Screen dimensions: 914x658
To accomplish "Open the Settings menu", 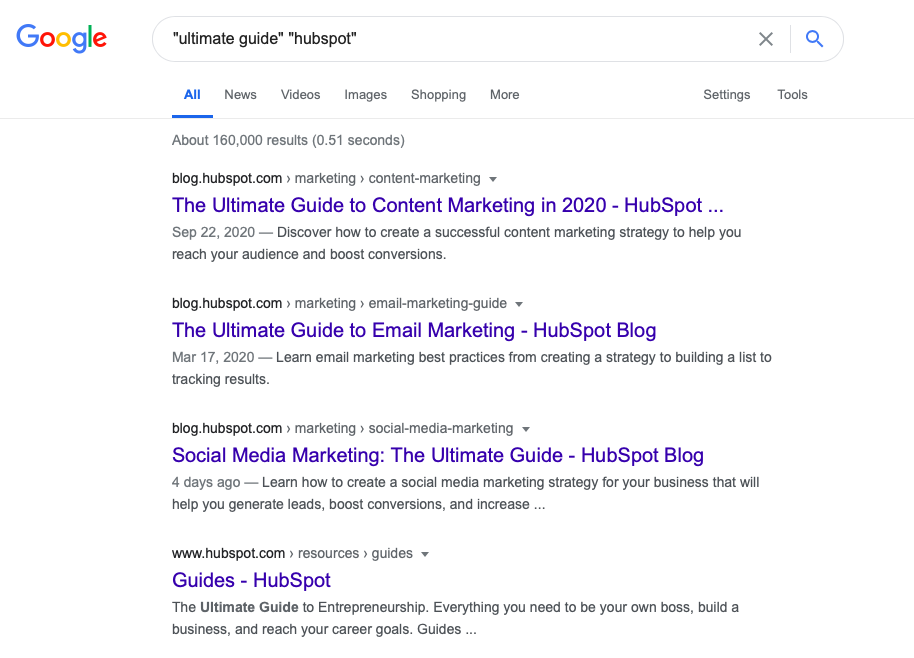I will tap(726, 95).
